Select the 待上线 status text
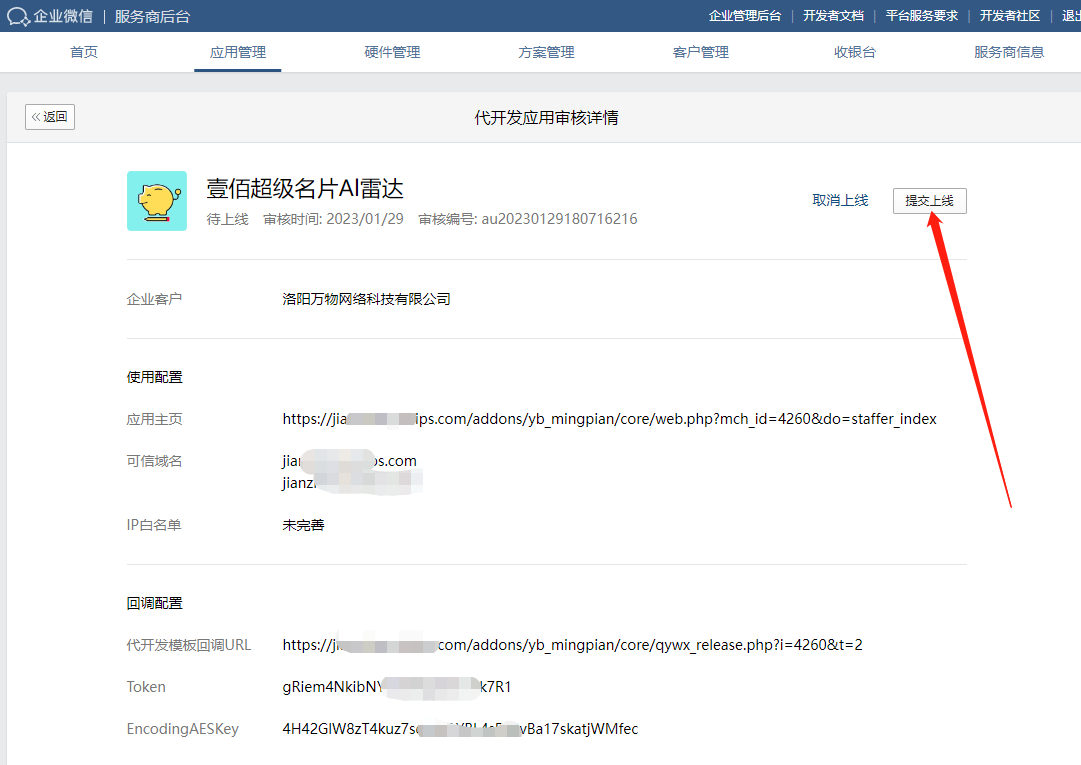The height and width of the screenshot is (765, 1081). (x=228, y=219)
